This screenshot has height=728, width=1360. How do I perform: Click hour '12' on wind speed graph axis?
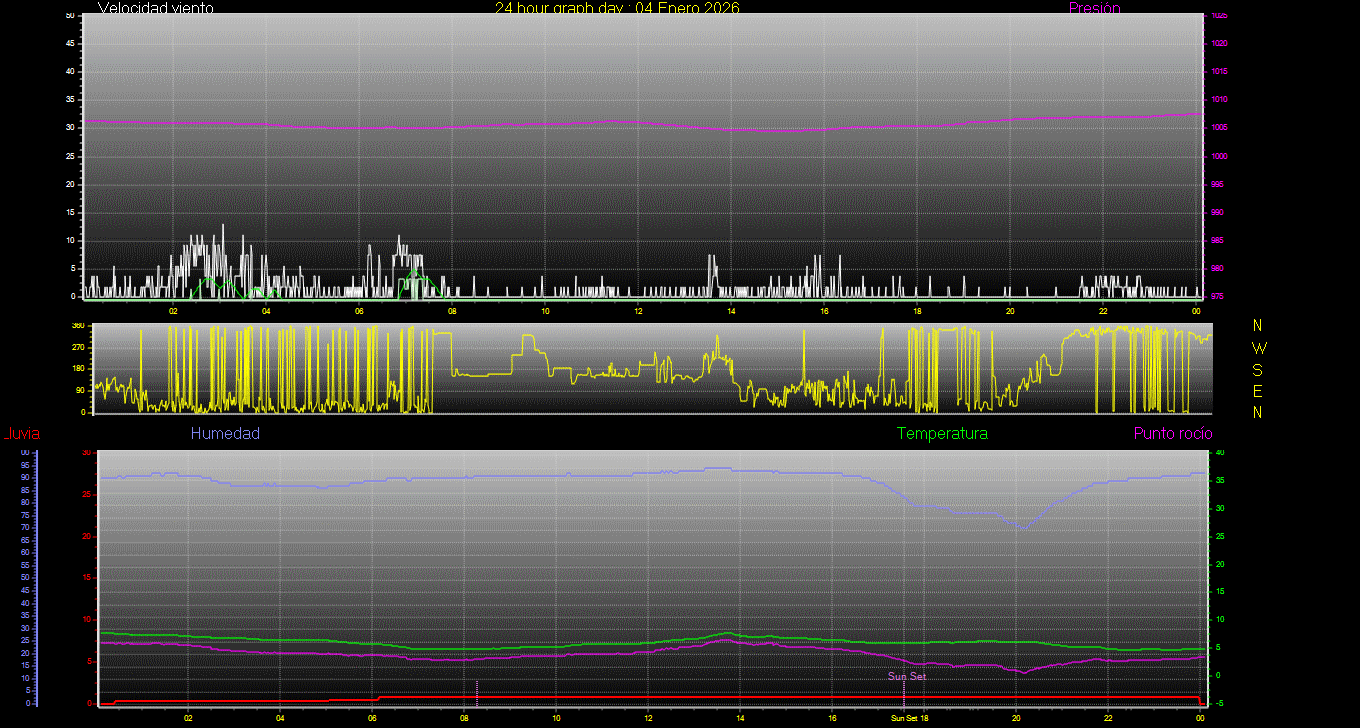point(638,311)
